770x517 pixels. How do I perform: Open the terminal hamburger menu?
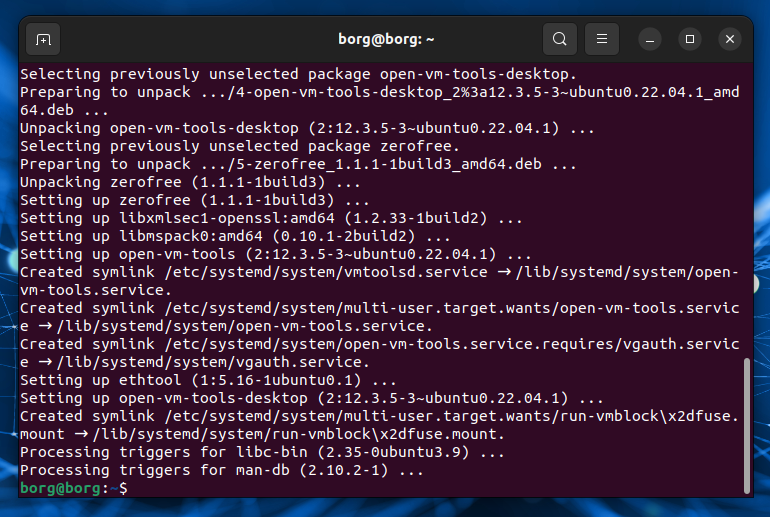click(602, 39)
